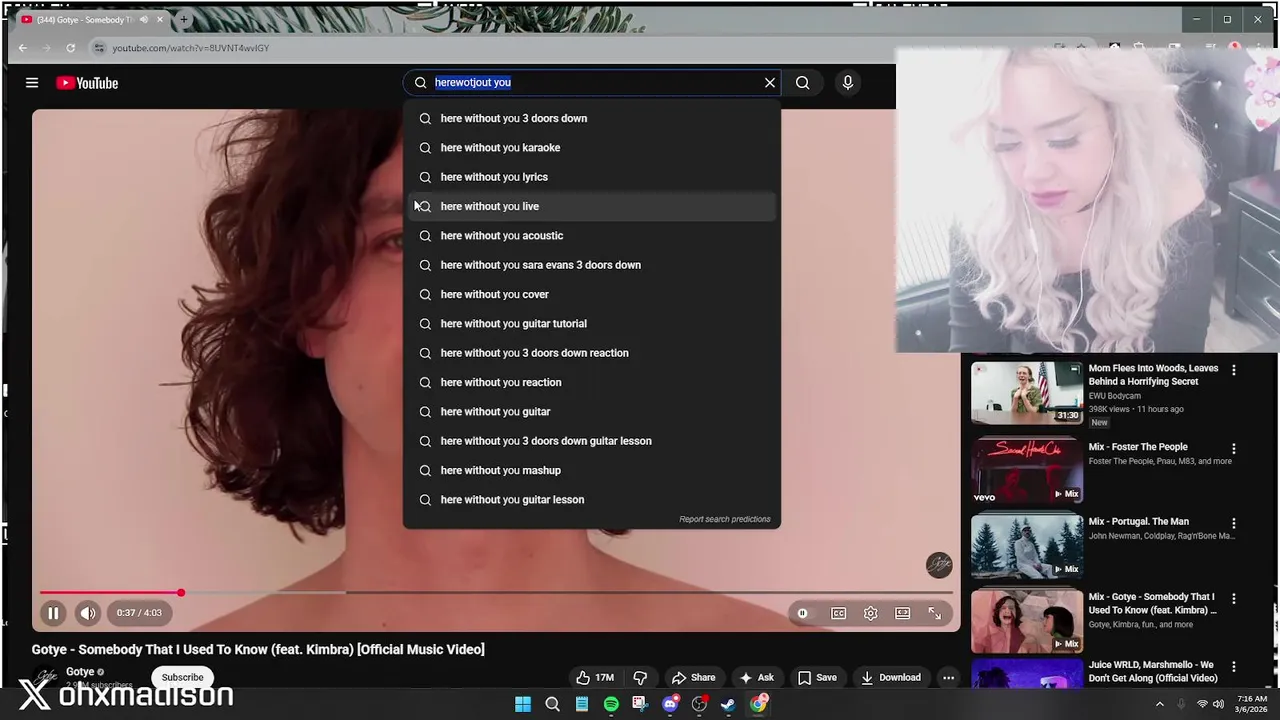Run the search with the magnifier button
This screenshot has width=1280, height=720.
pos(802,83)
